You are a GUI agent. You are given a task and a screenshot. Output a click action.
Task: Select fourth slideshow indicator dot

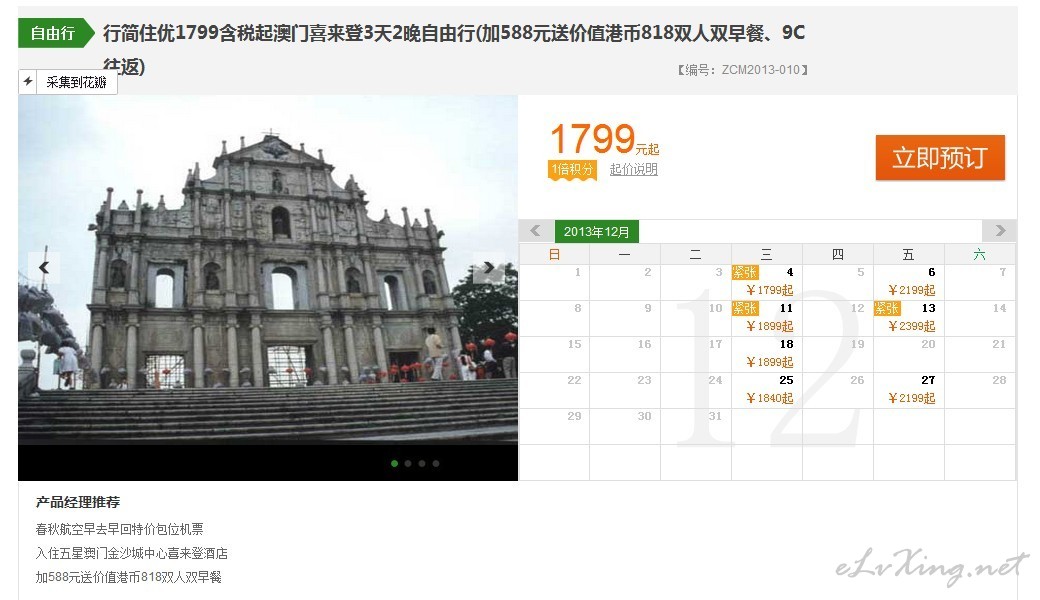[436, 463]
